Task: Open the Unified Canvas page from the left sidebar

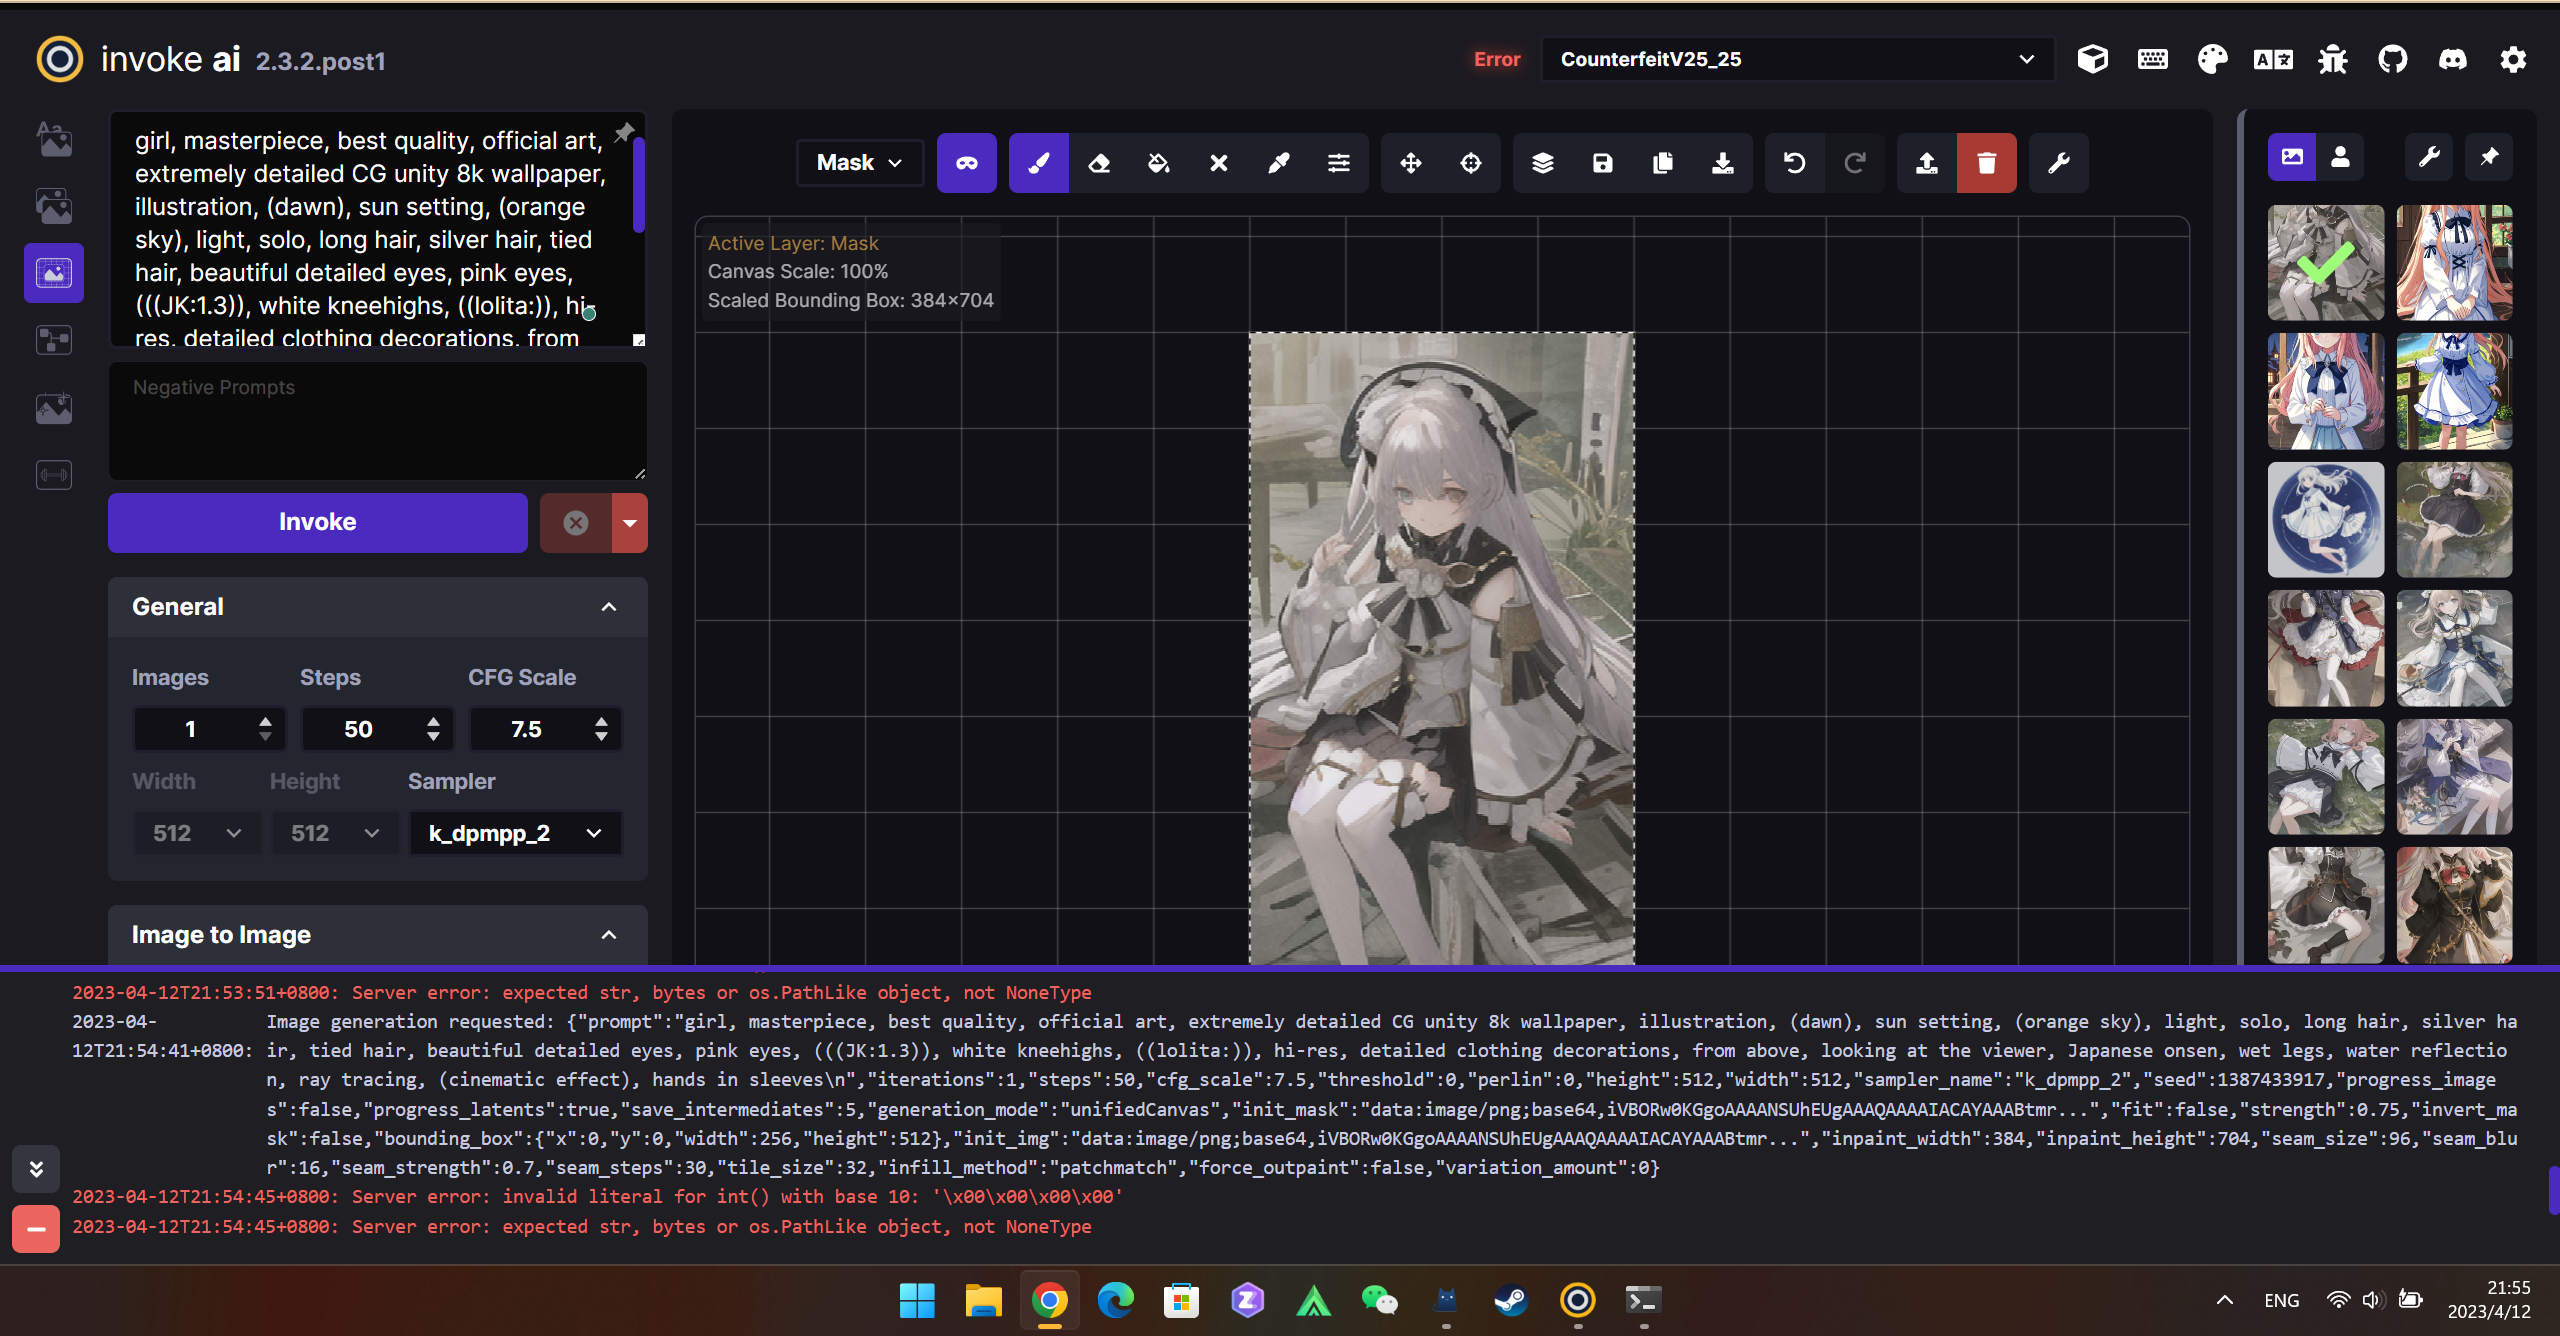Action: (x=53, y=272)
